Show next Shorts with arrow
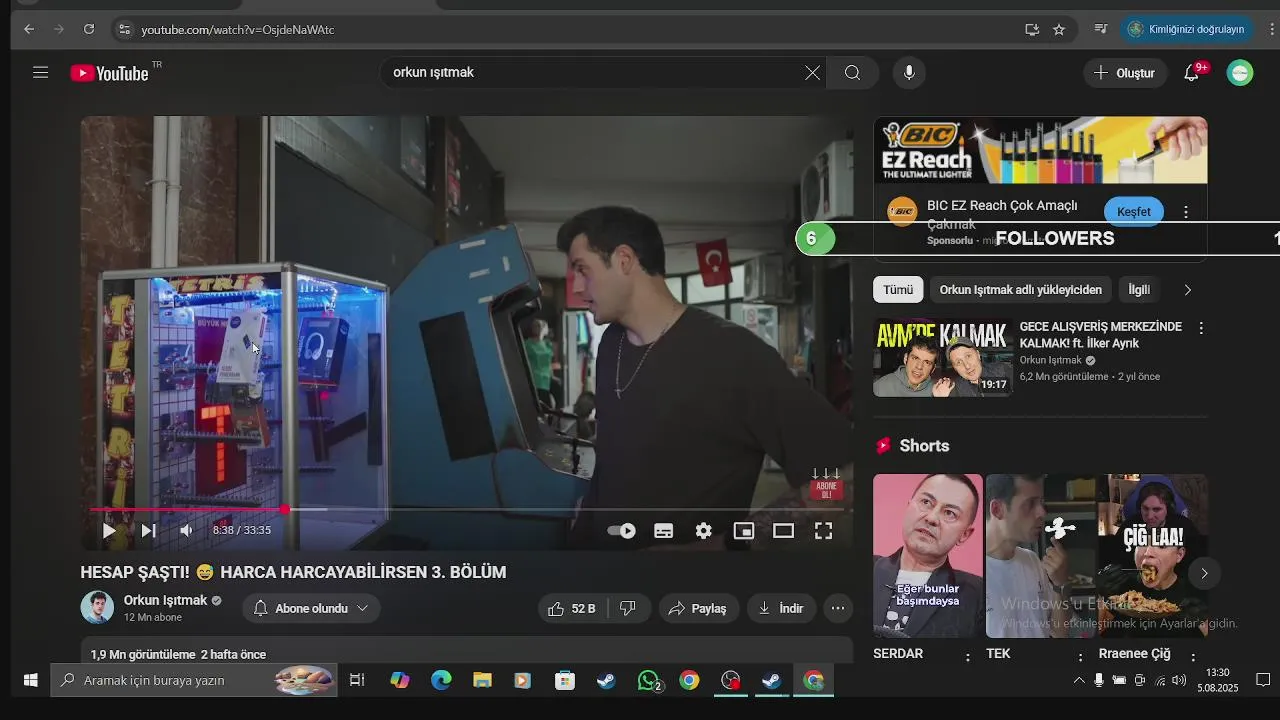Image resolution: width=1280 pixels, height=720 pixels. [x=1204, y=573]
